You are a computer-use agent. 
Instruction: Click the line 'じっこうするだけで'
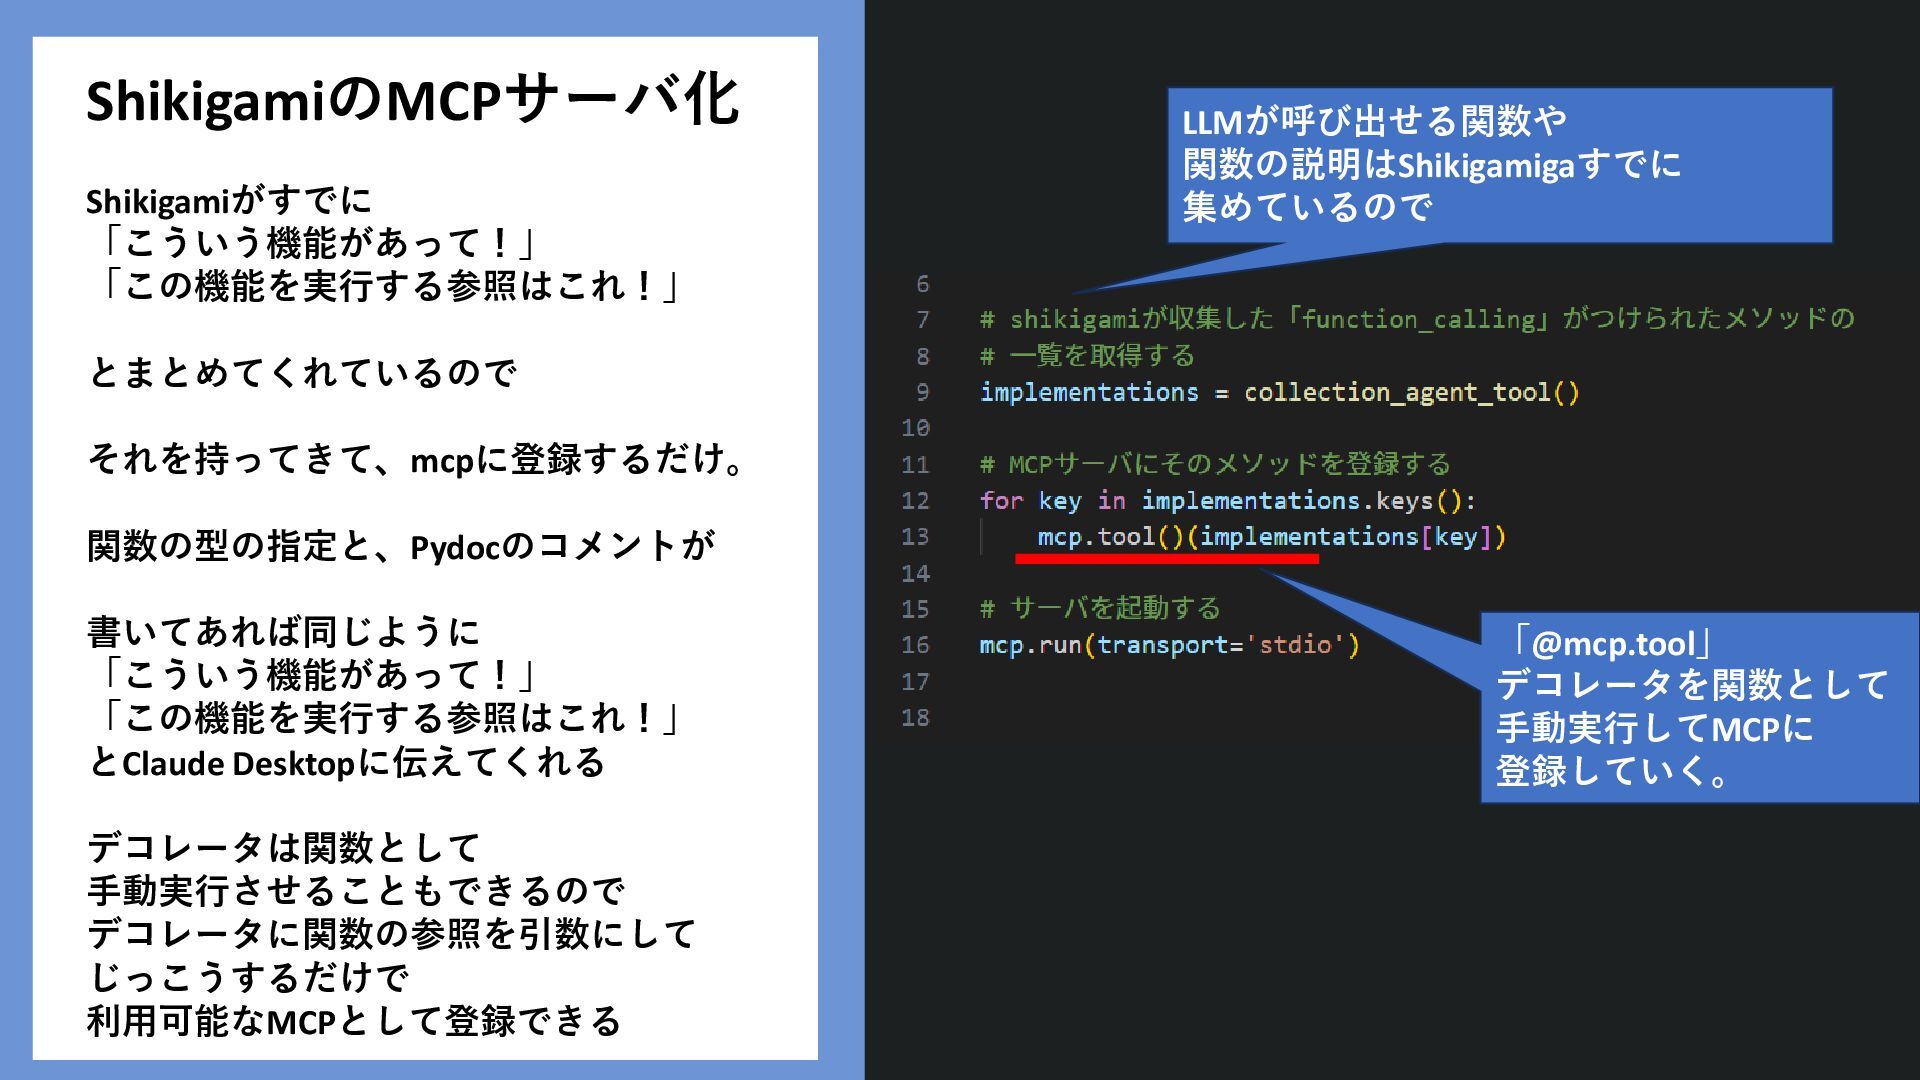click(x=248, y=977)
